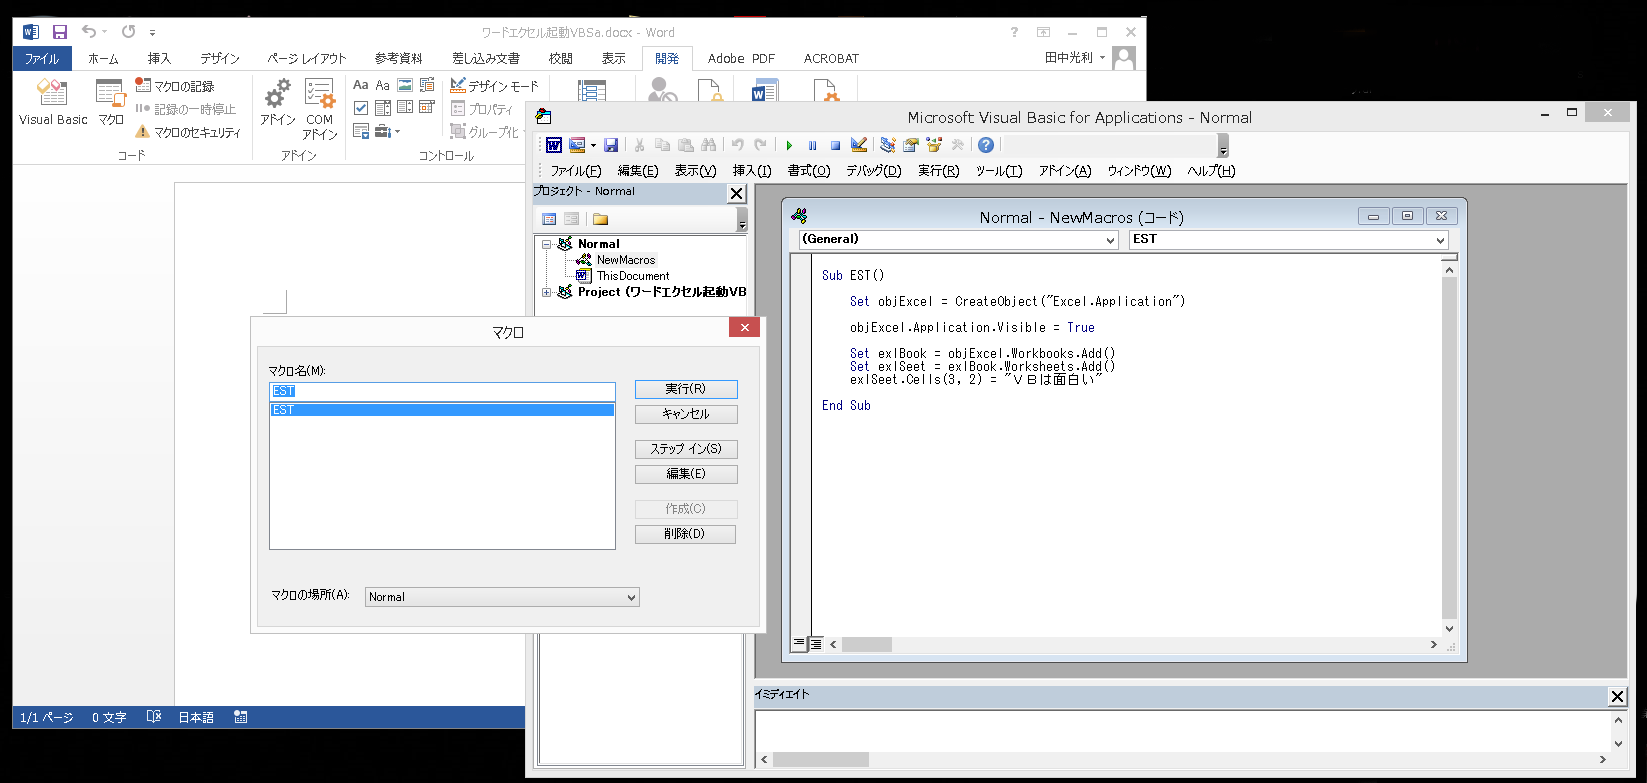Select ThisDocument in project tree
The height and width of the screenshot is (783, 1647).
tap(632, 276)
